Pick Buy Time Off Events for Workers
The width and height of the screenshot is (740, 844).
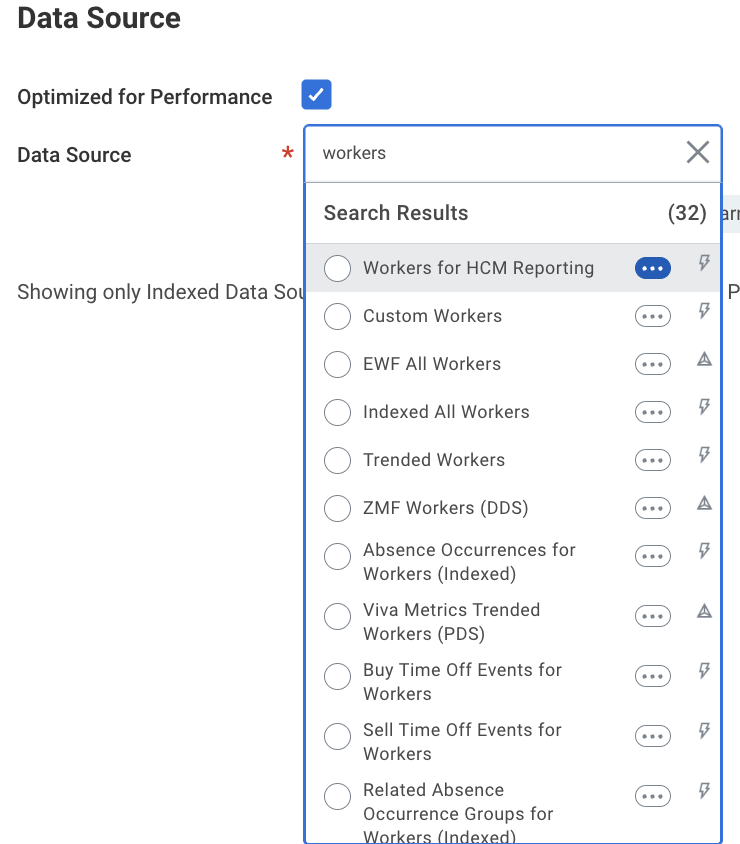(338, 676)
